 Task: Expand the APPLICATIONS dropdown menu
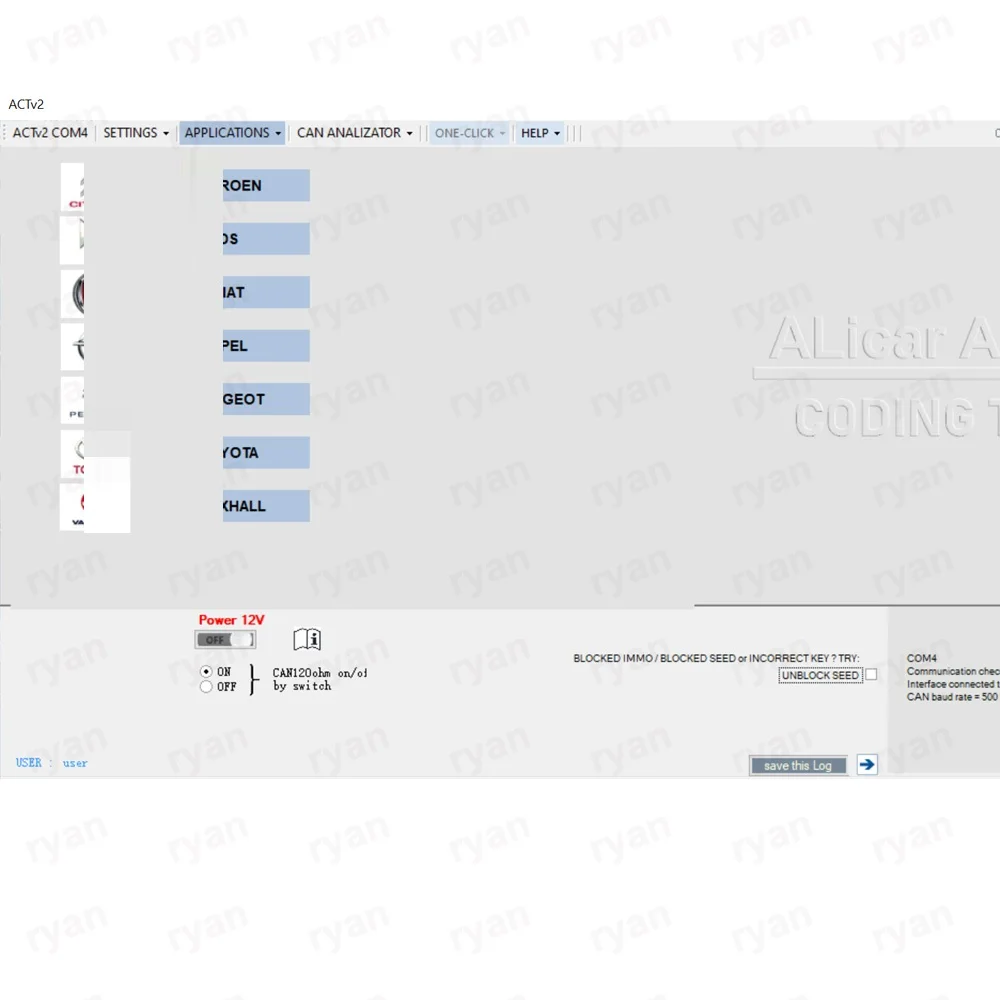pos(232,133)
